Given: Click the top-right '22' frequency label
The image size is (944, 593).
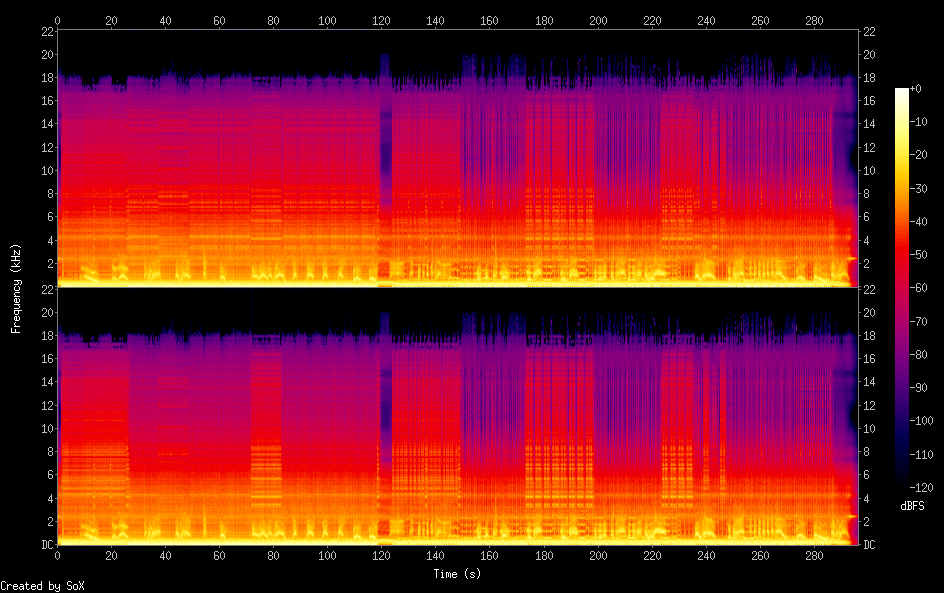Looking at the screenshot, I should (869, 32).
